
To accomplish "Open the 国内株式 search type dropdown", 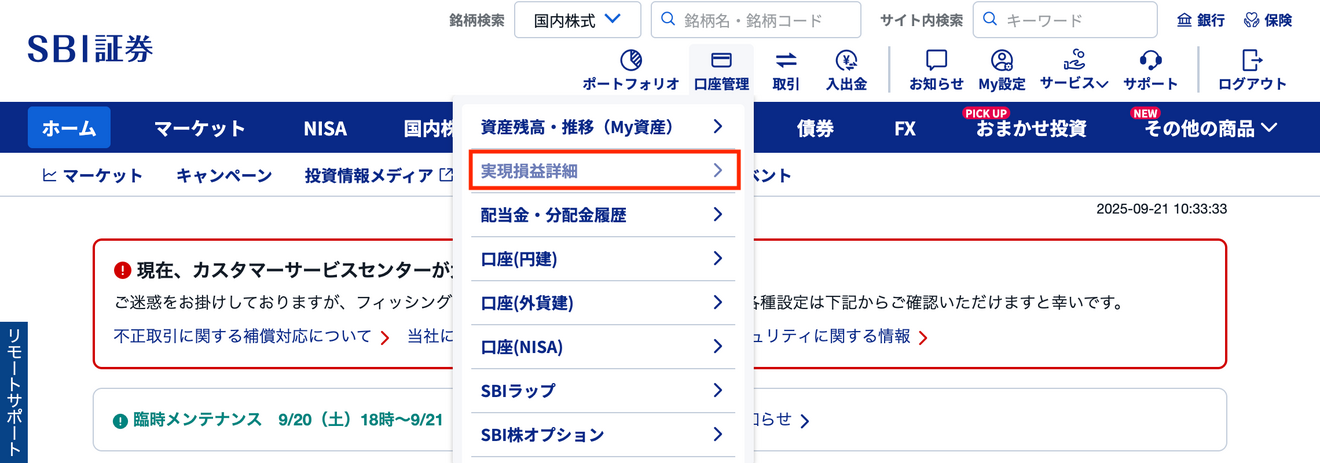I will [578, 20].
